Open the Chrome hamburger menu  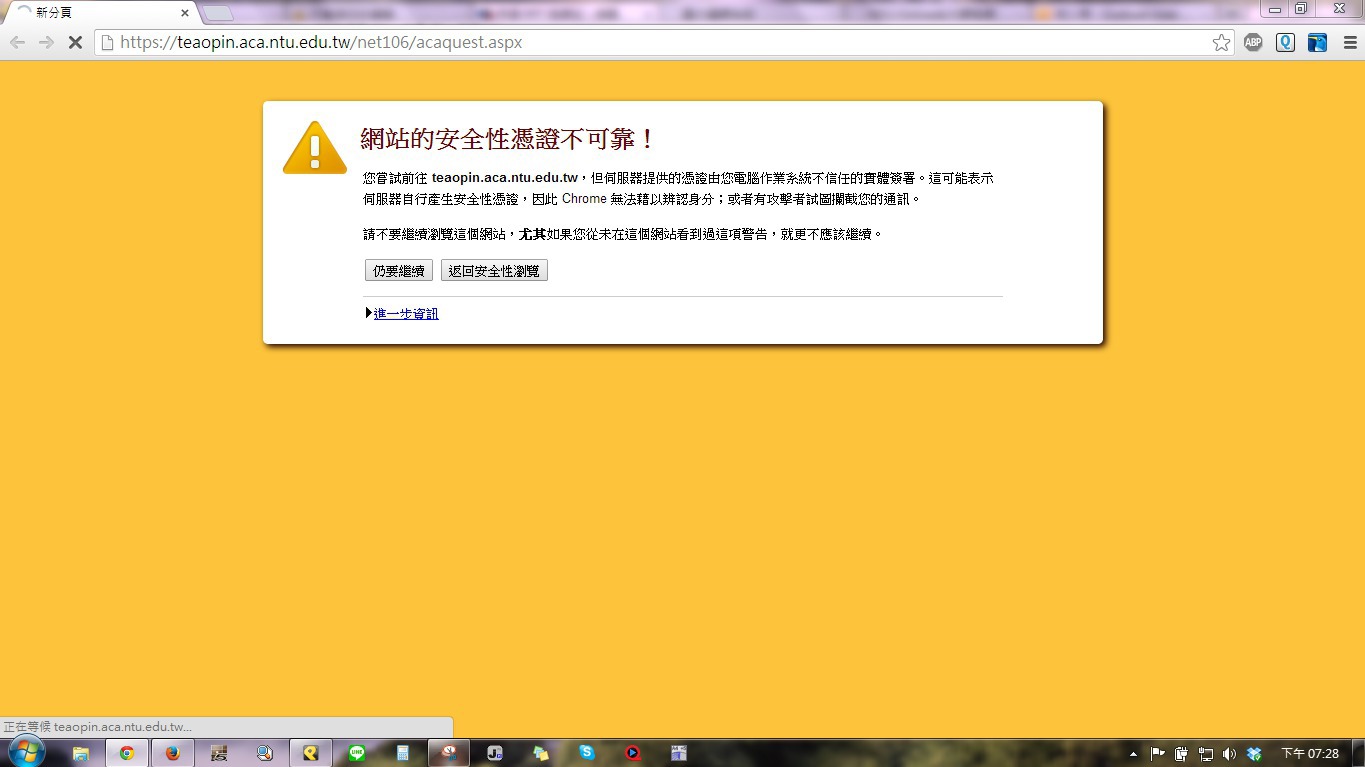(x=1348, y=43)
